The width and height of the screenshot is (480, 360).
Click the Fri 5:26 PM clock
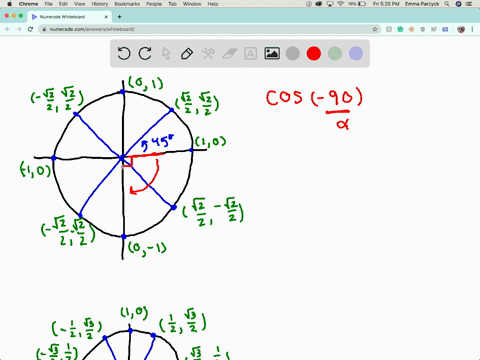[386, 4]
